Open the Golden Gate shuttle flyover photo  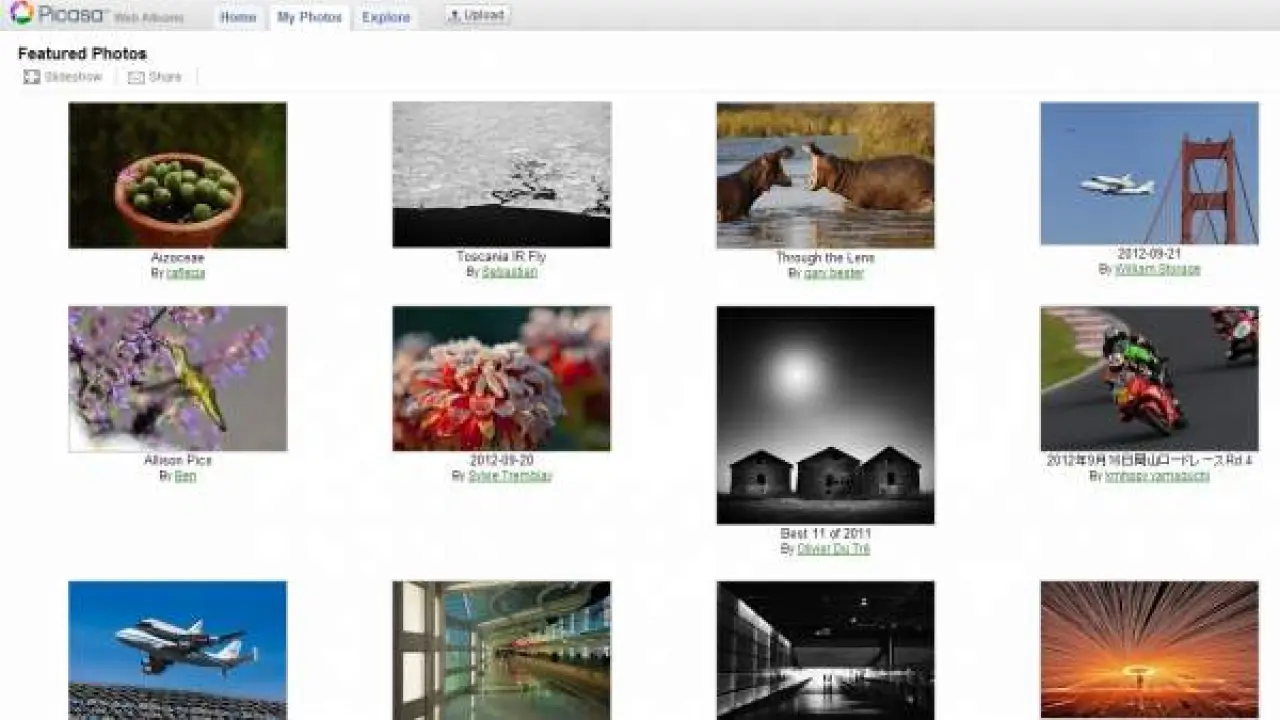[x=1149, y=173]
